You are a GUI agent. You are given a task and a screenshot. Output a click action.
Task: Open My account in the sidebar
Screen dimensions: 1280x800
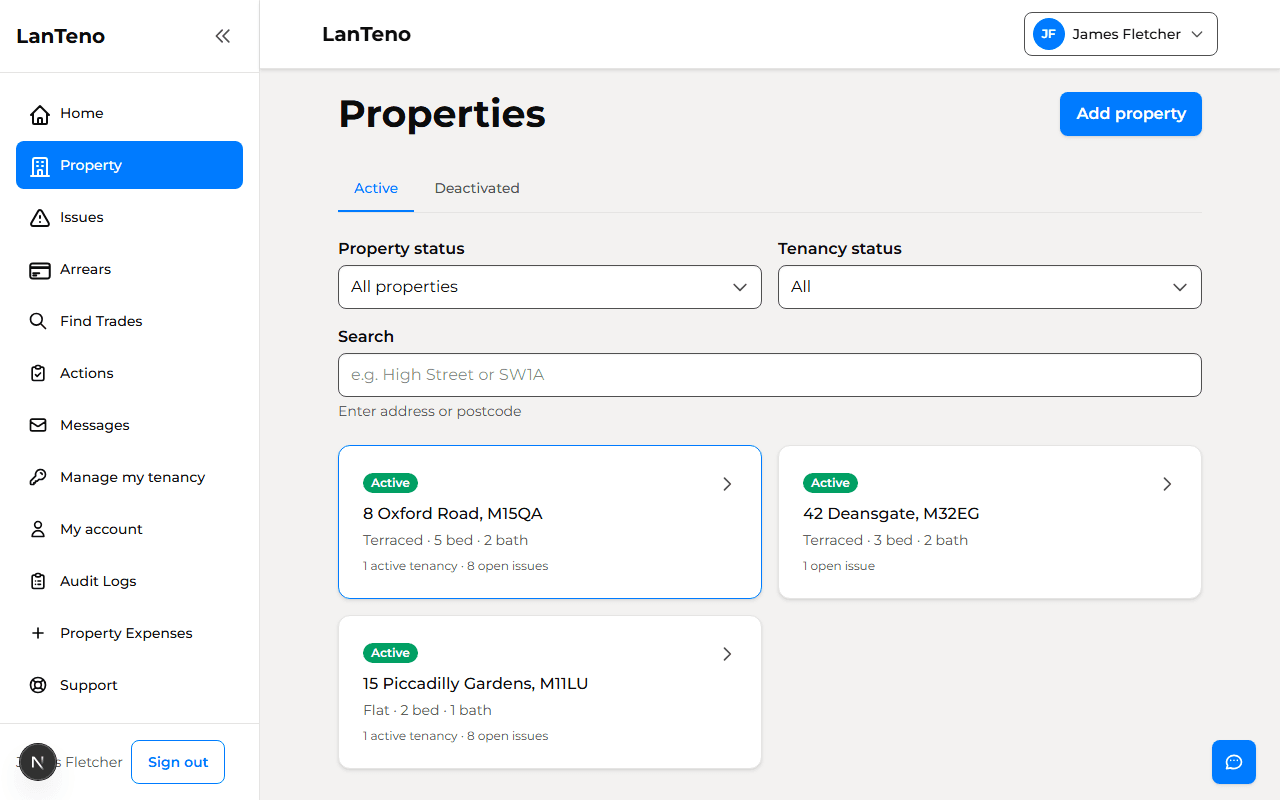click(129, 529)
